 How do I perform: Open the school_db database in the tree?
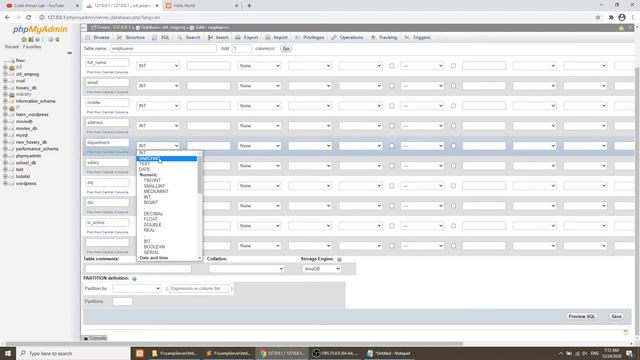26,163
